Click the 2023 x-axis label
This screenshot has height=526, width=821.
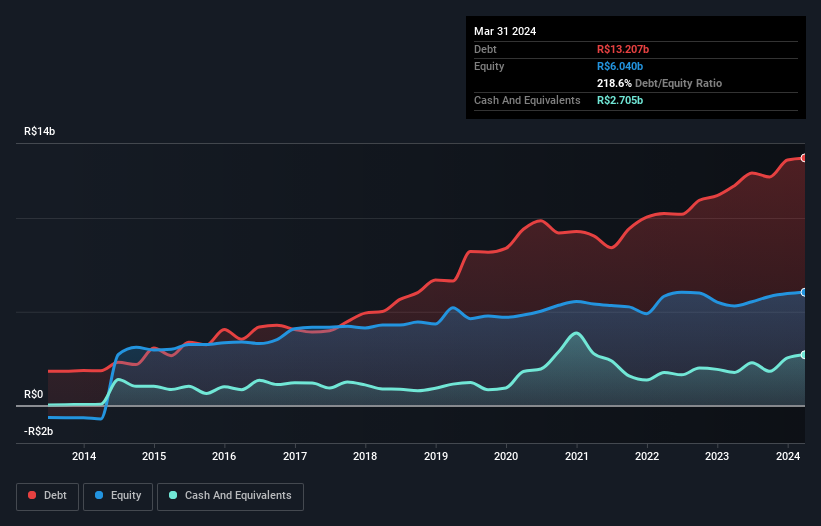pyautogui.click(x=717, y=456)
